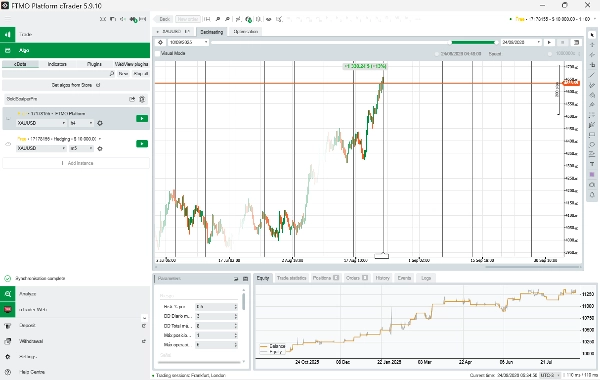The image size is (600, 380).
Task: Open the Events tab
Action: click(x=404, y=278)
